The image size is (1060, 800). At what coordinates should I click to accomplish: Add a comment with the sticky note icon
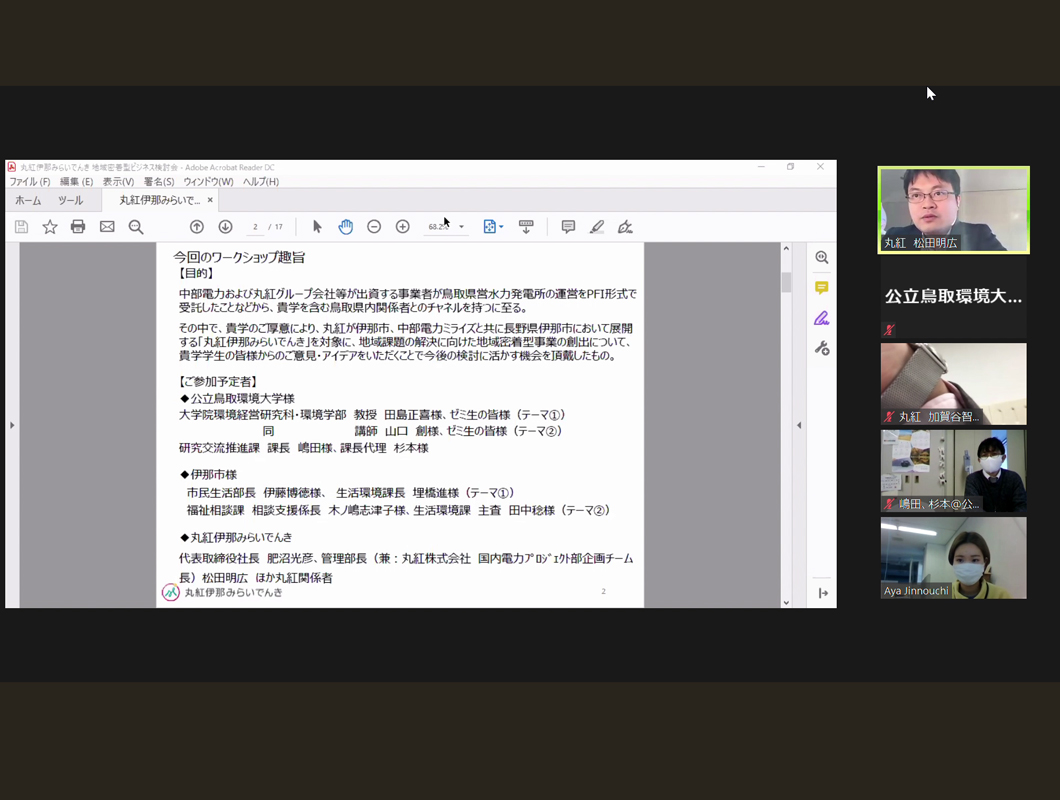click(x=568, y=227)
